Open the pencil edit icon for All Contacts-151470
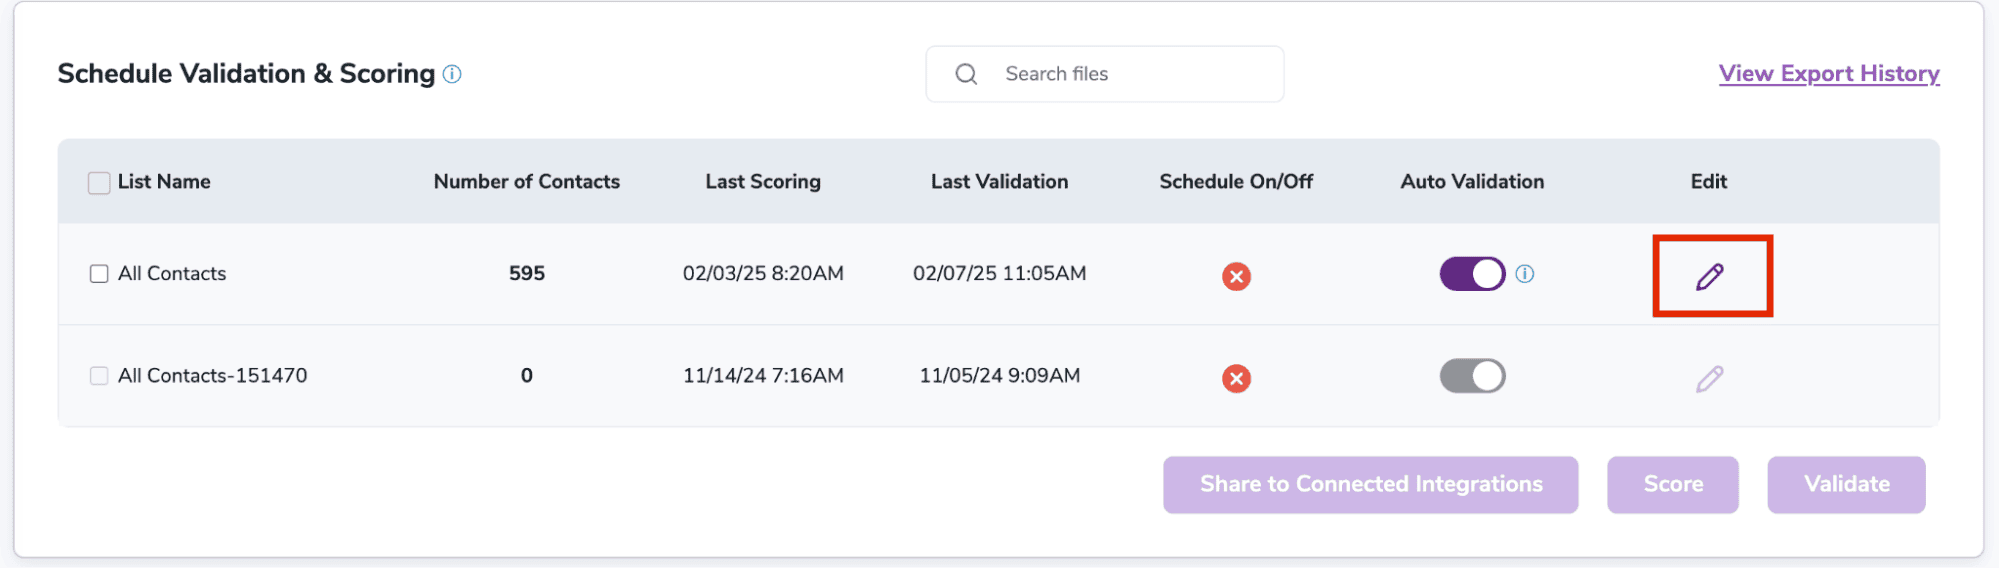Image resolution: width=1999 pixels, height=569 pixels. [1710, 378]
